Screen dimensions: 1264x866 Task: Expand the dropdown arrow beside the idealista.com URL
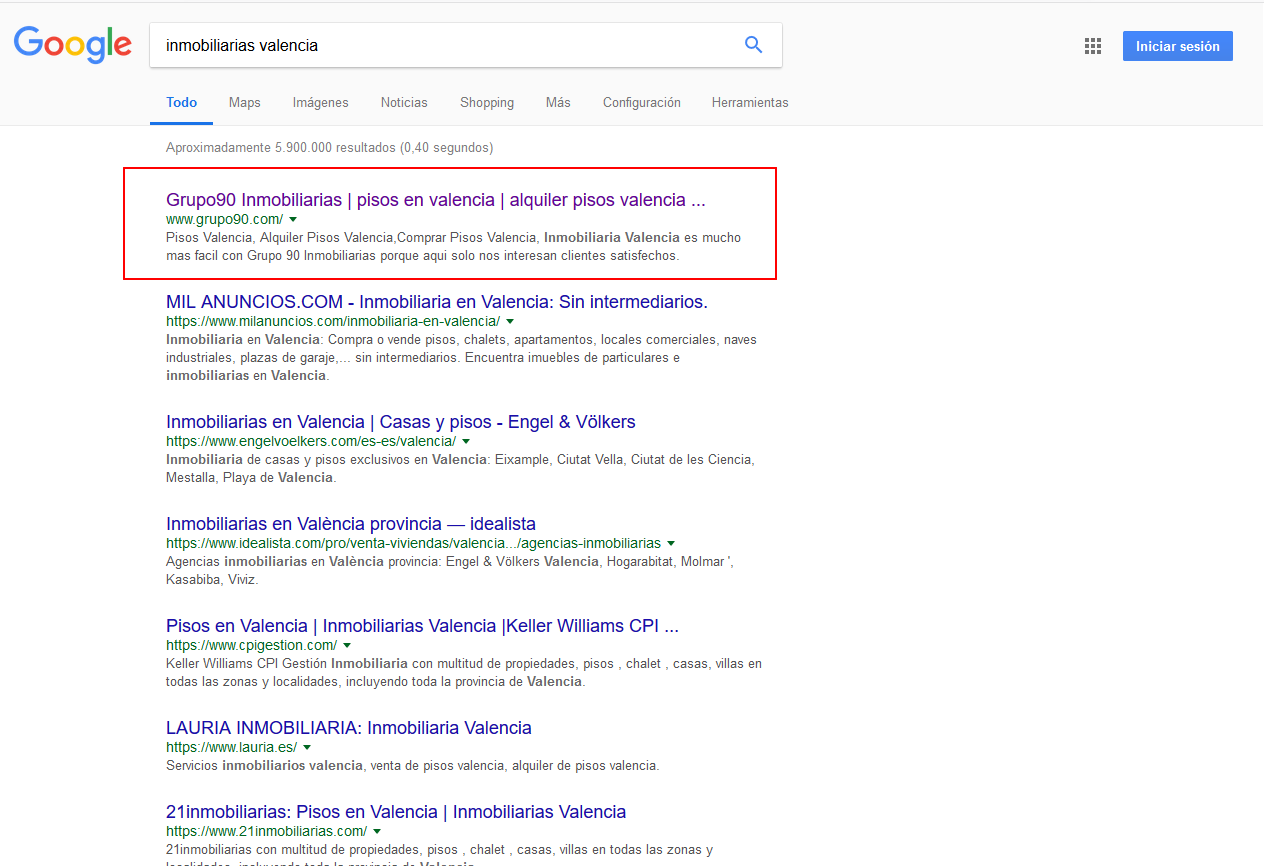click(671, 543)
